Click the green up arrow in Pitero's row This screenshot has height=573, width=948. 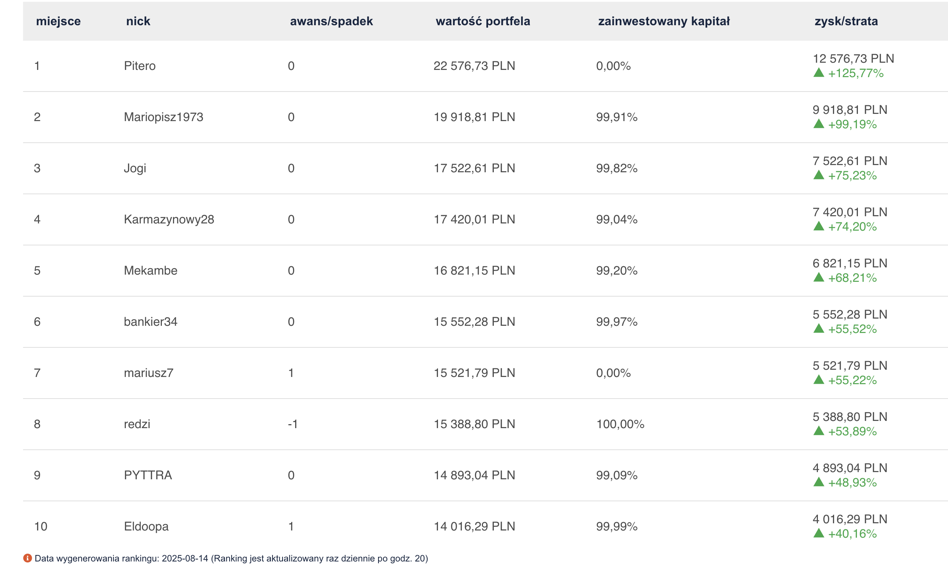point(819,73)
